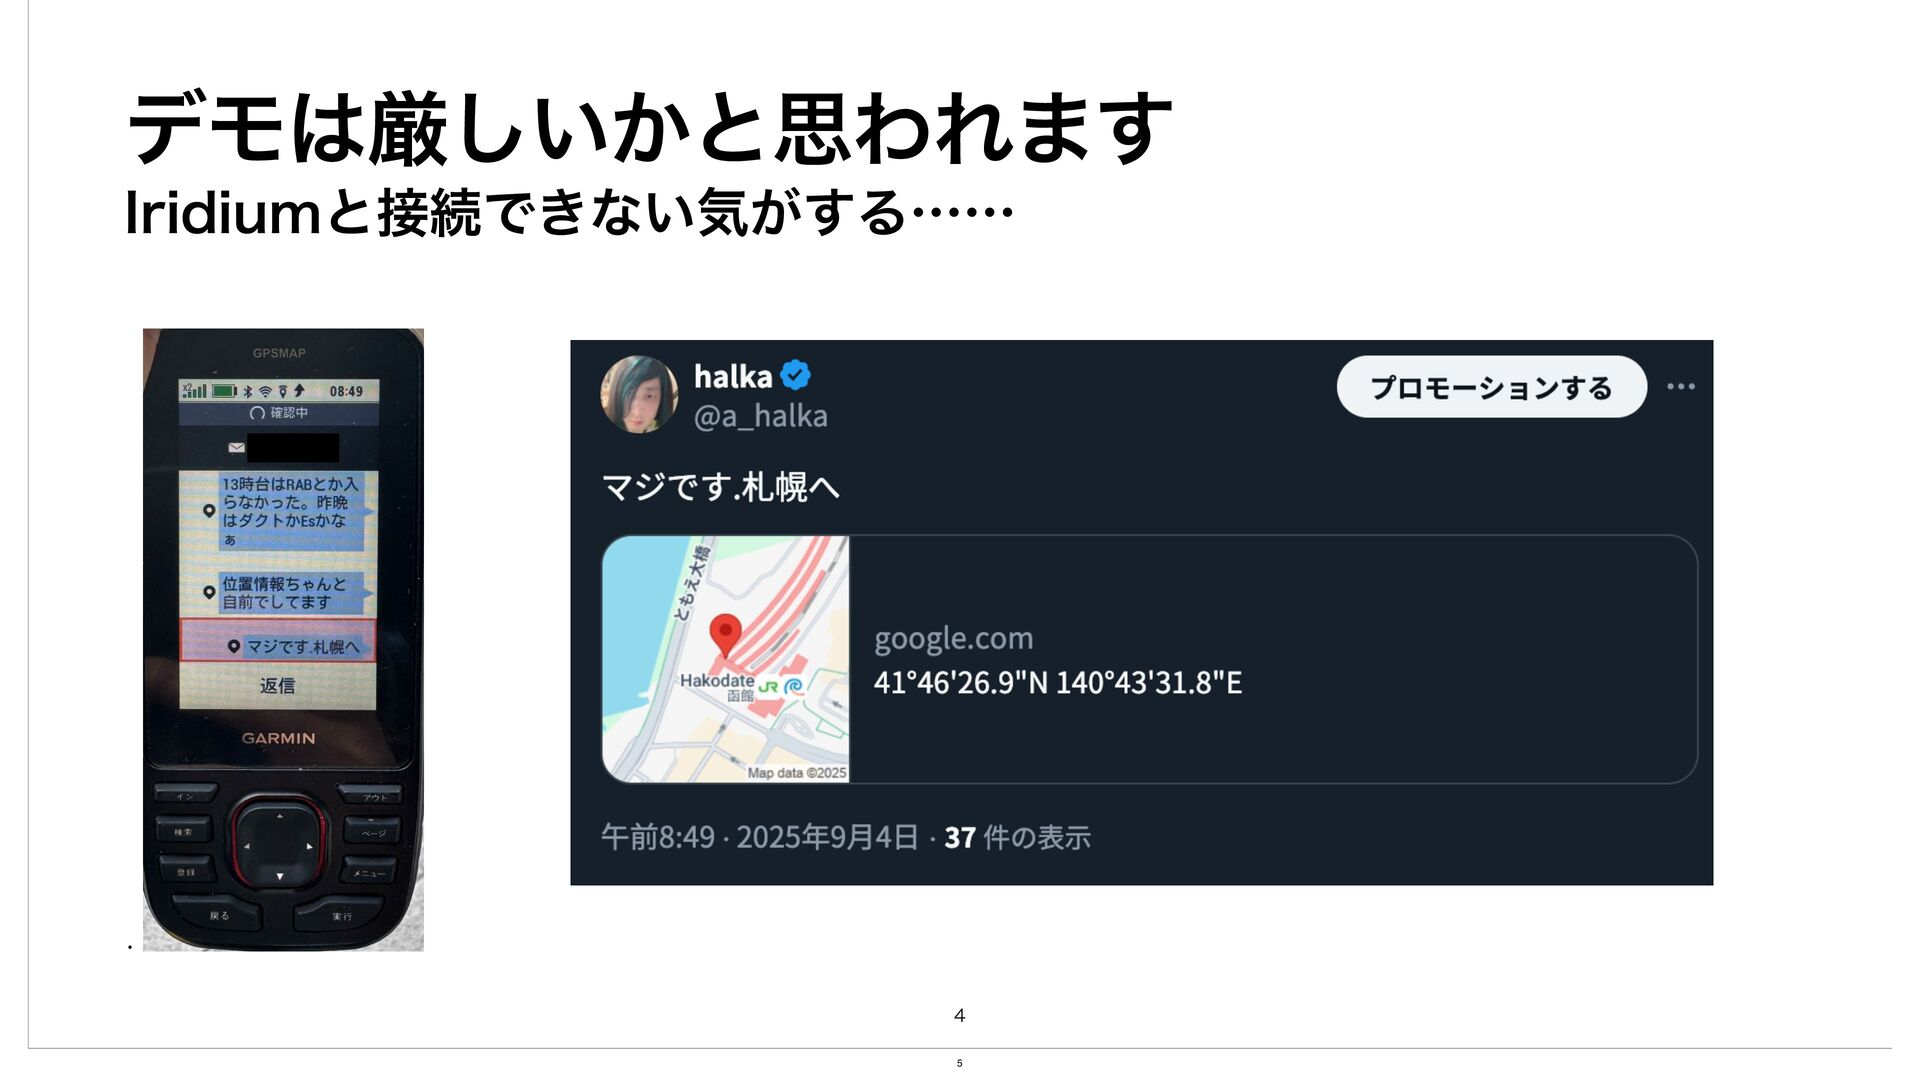
Task: Click the right arrow on Garmin directional pad
Action: pyautogui.click(x=310, y=846)
